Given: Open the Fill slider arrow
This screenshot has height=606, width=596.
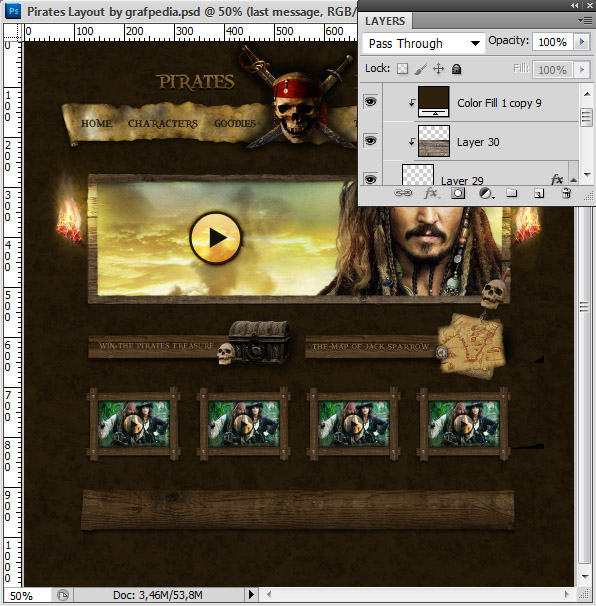Looking at the screenshot, I should (582, 70).
